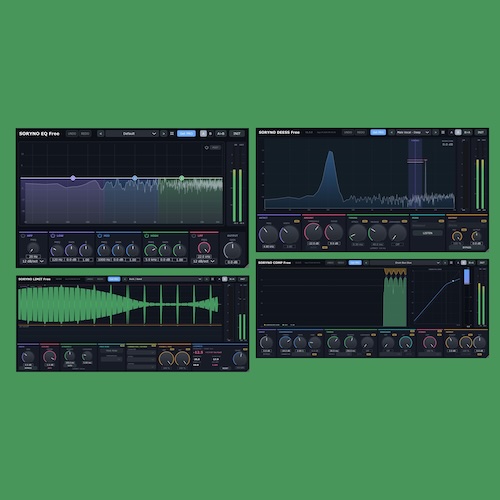Select the blue MID band node on EQ graph
The width and height of the screenshot is (500, 500).
(135, 178)
